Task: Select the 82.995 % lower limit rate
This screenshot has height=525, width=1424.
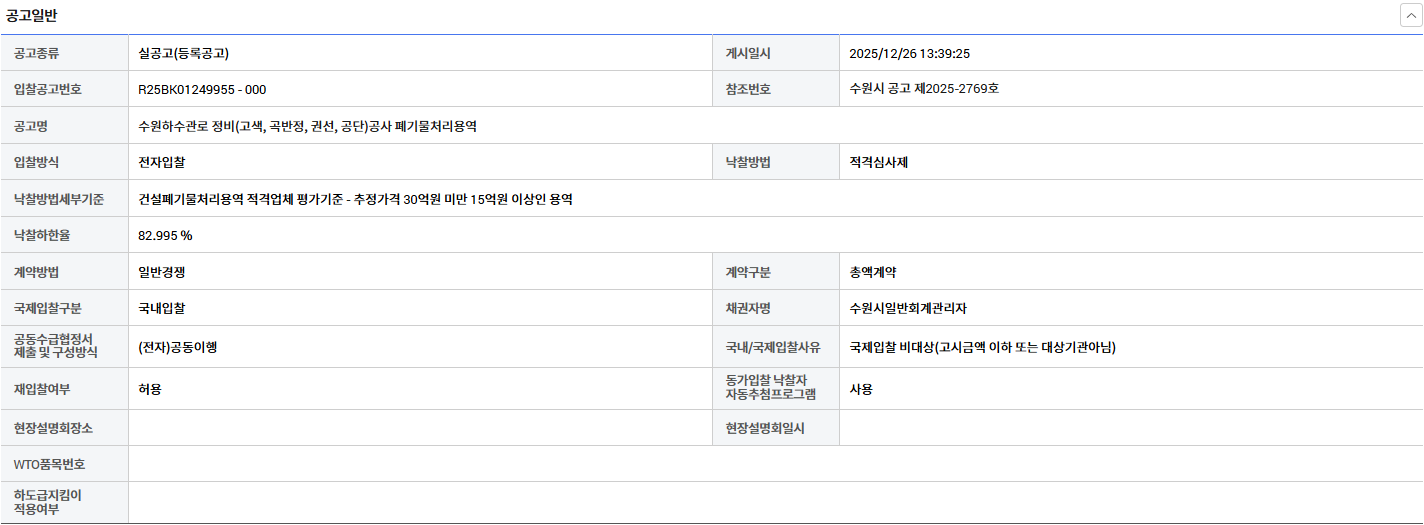Action: pyautogui.click(x=165, y=236)
